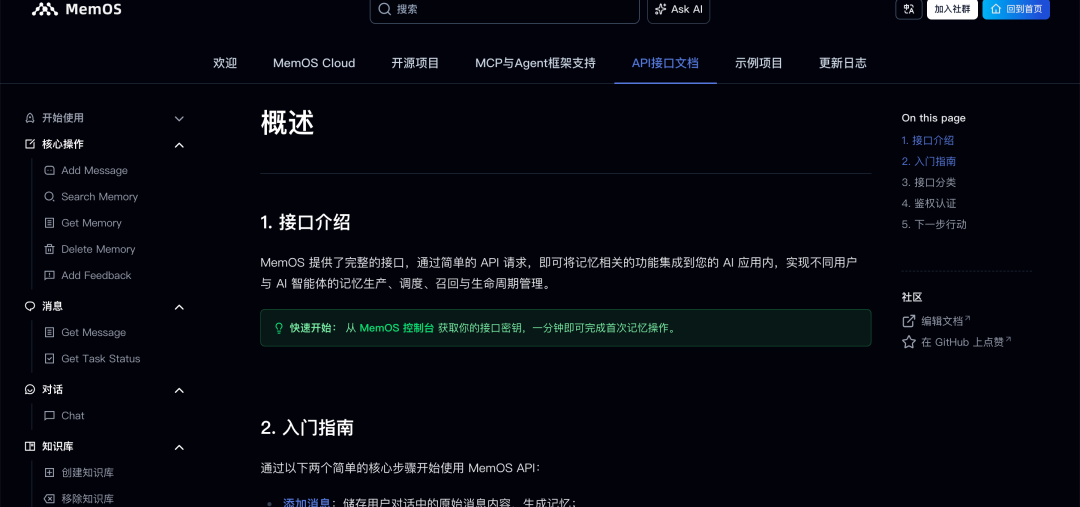This screenshot has width=1080, height=507.
Task: Click the Get Message document icon
Action: click(49, 332)
